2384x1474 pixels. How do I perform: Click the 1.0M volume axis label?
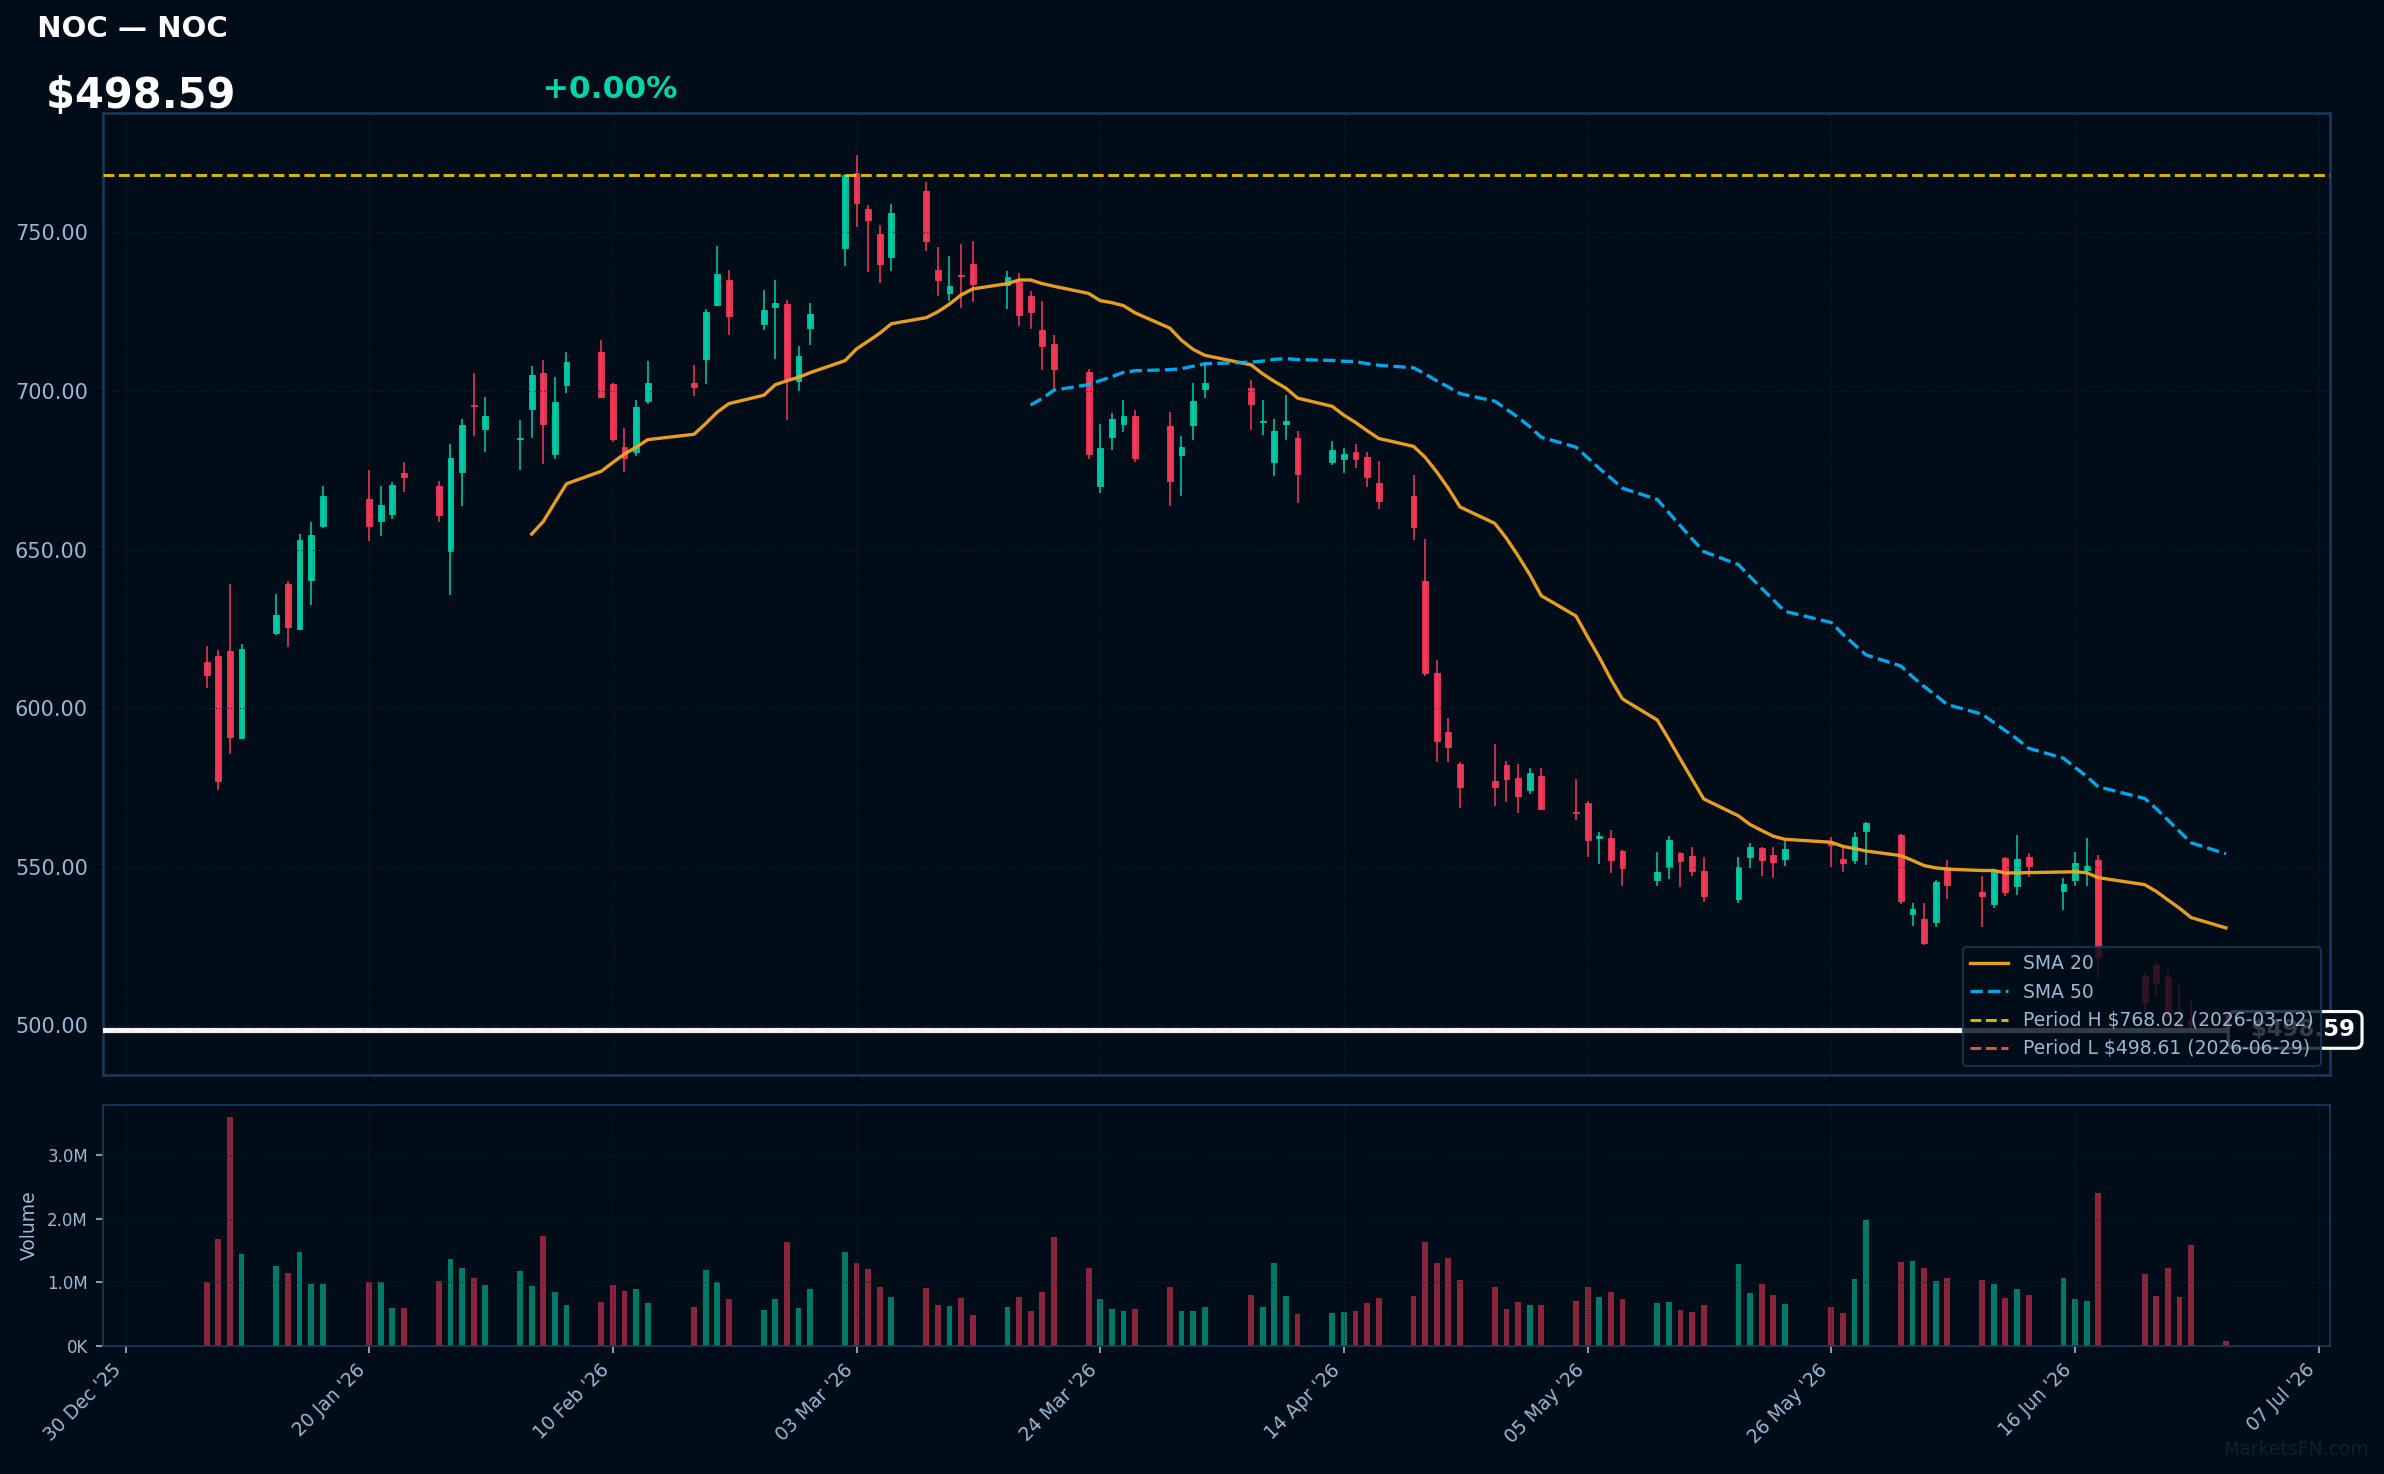click(68, 1283)
